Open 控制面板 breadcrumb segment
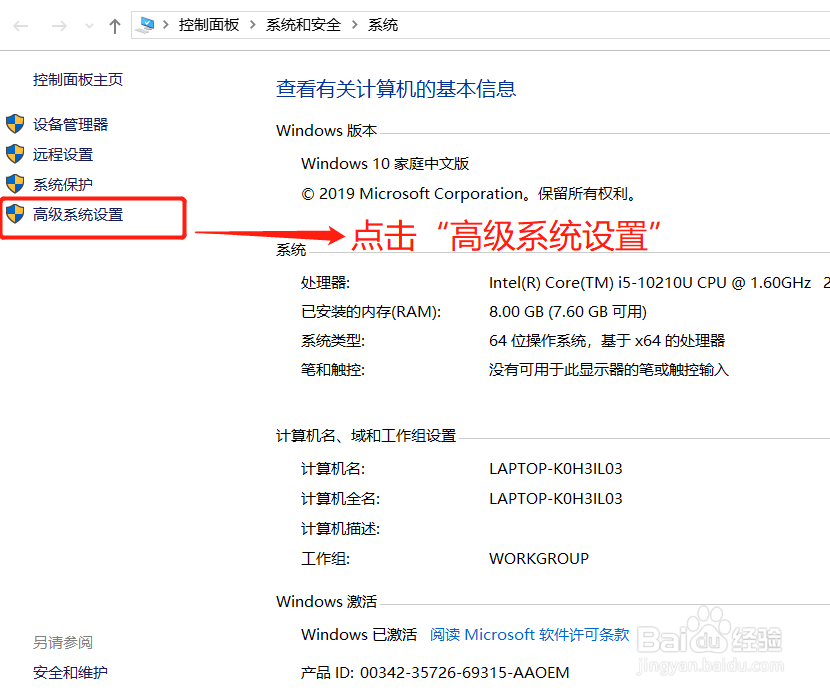Viewport: 830px width, 694px height. click(x=209, y=25)
